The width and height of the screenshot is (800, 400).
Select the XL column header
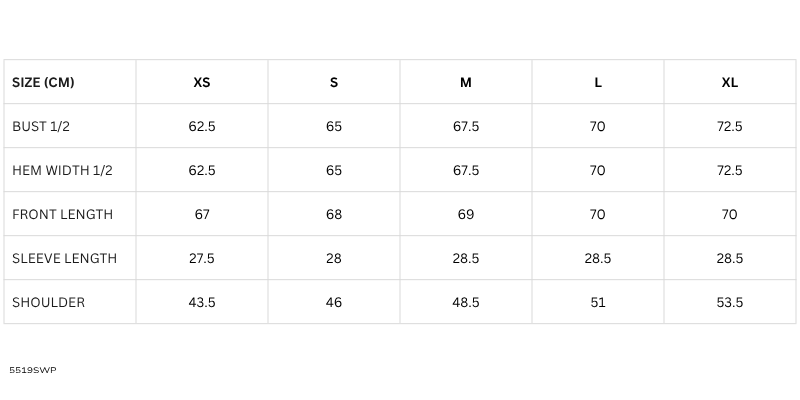pyautogui.click(x=730, y=82)
